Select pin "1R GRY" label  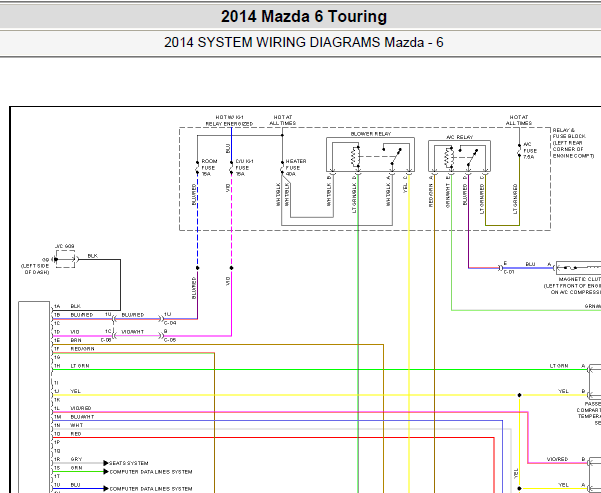pyautogui.click(x=68, y=459)
